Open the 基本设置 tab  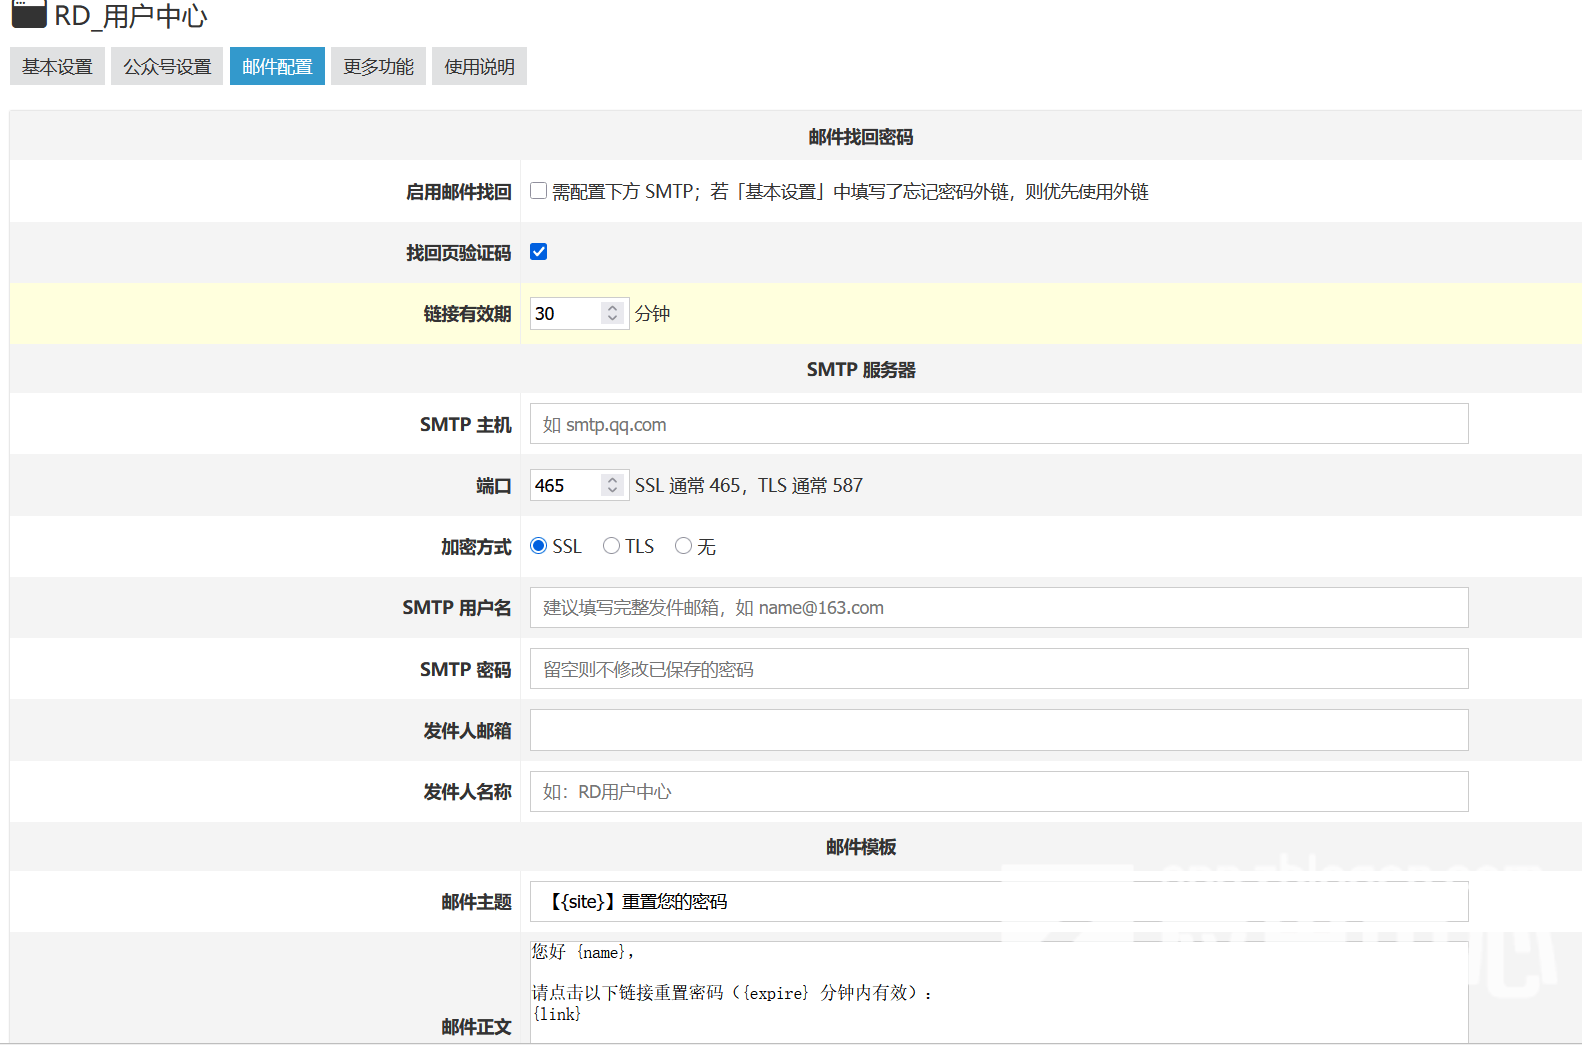coord(57,66)
